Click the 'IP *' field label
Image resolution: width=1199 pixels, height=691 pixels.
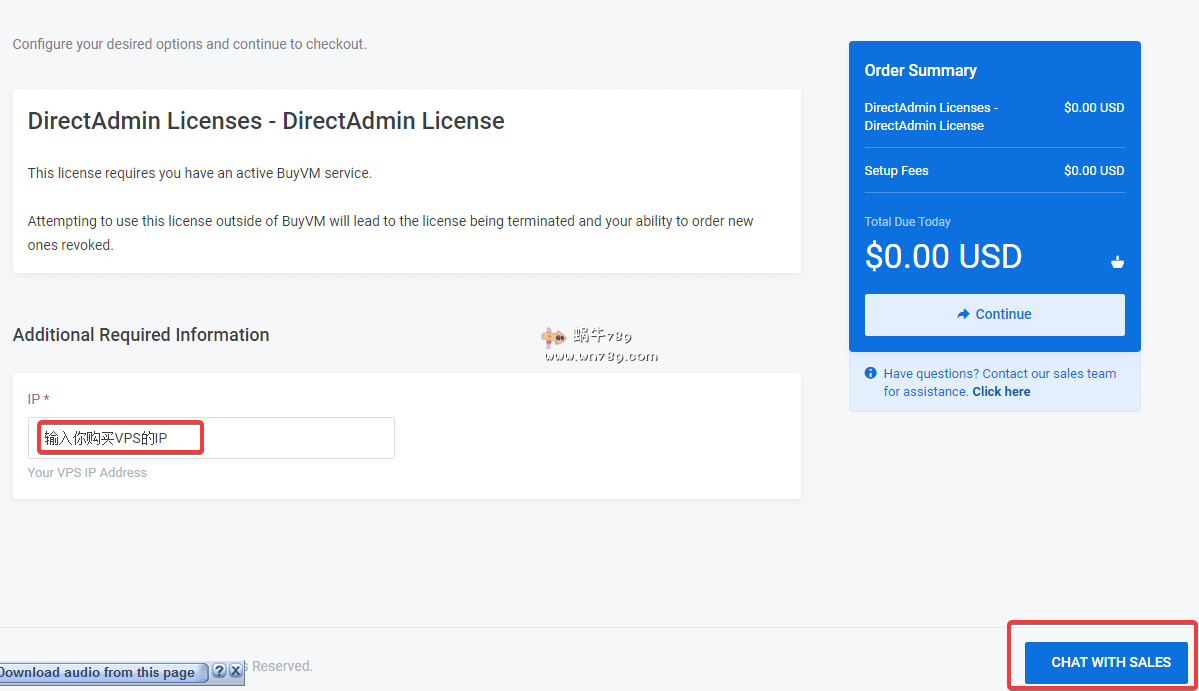point(38,399)
